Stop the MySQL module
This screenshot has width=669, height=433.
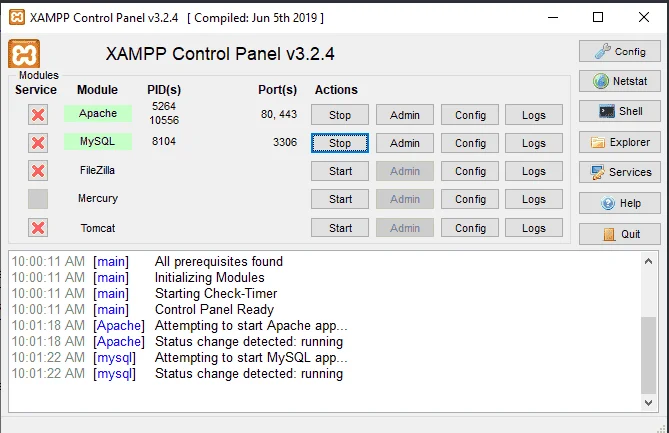pyautogui.click(x=340, y=143)
